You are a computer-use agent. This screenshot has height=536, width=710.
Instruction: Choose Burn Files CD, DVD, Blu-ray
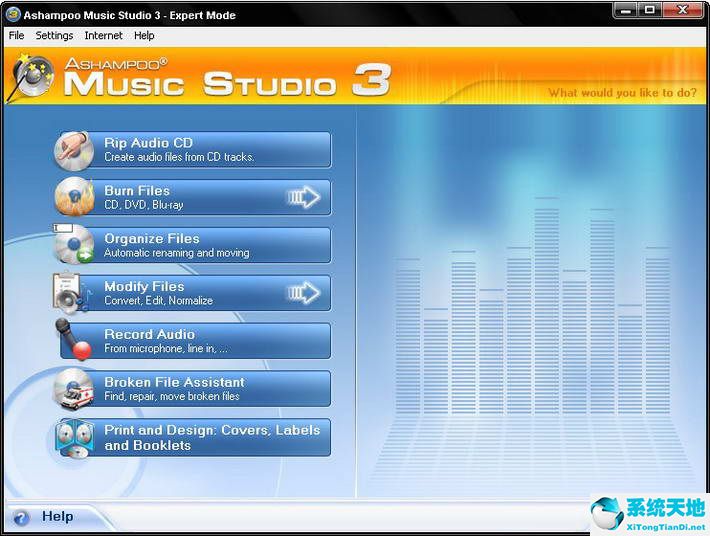(x=195, y=197)
